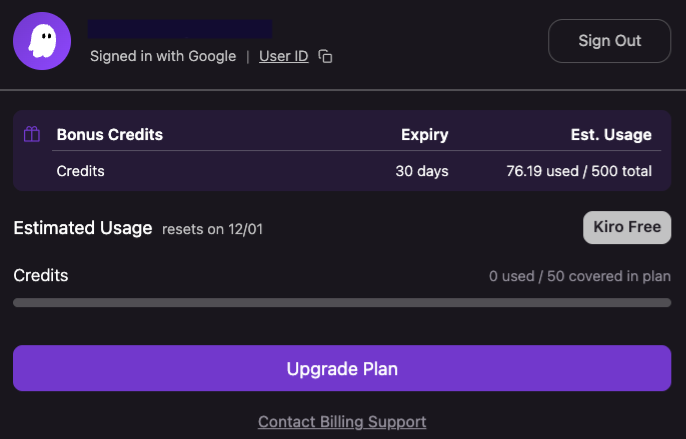Open the Contact Billing Support link

coord(342,422)
